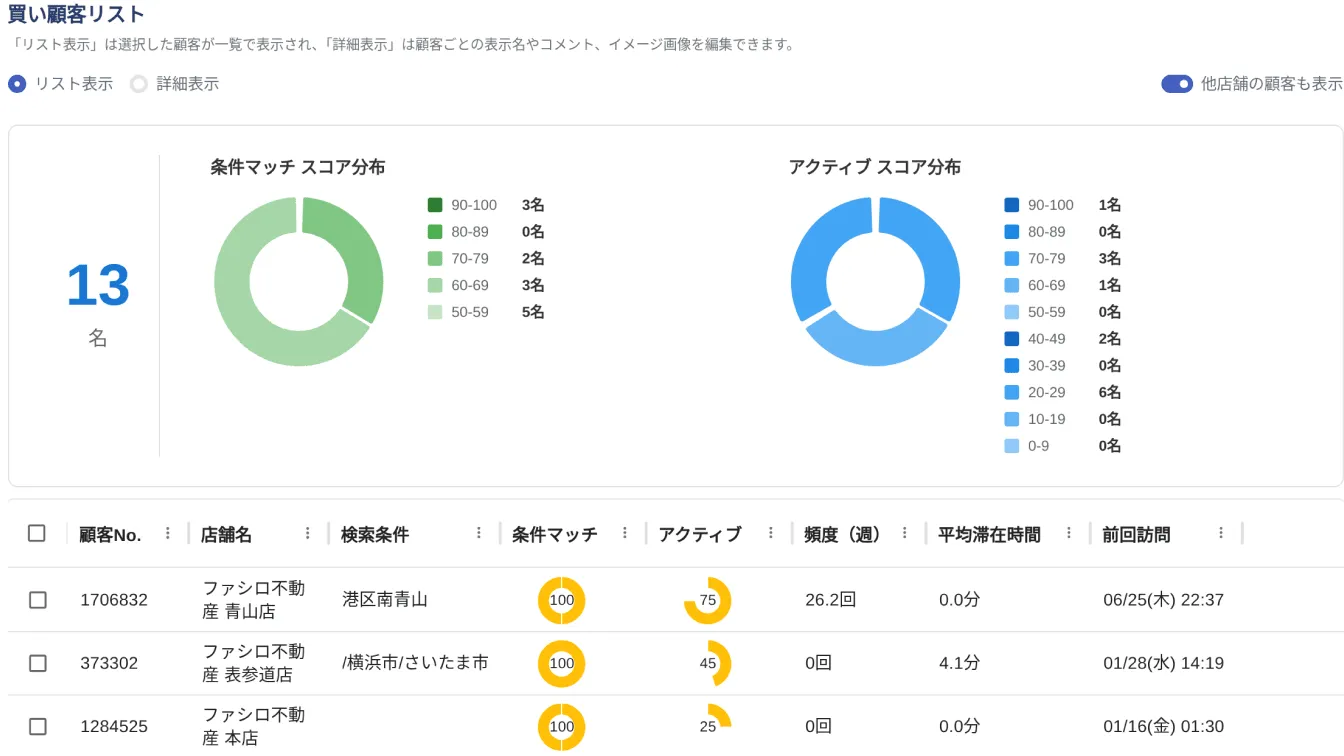Open the 顧客No. column menu icon
1344x756 pixels.
pos(168,533)
